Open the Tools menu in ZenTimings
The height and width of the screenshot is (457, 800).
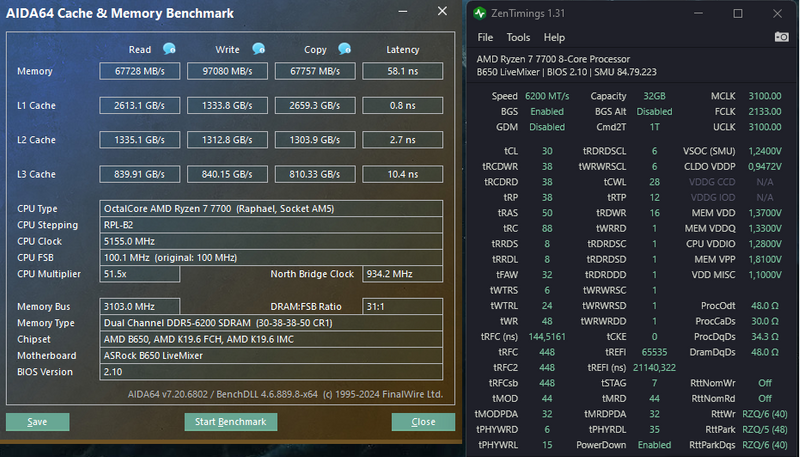pyautogui.click(x=518, y=37)
